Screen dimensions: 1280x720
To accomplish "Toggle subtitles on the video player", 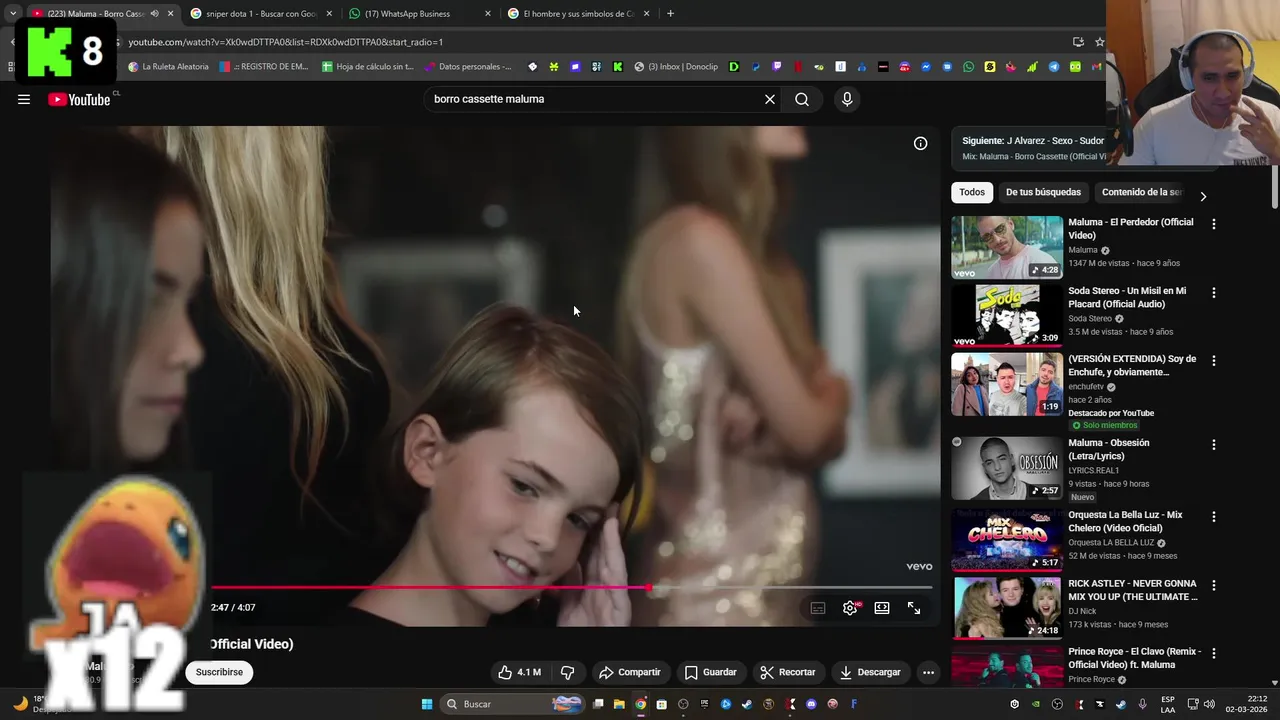I will tap(818, 608).
